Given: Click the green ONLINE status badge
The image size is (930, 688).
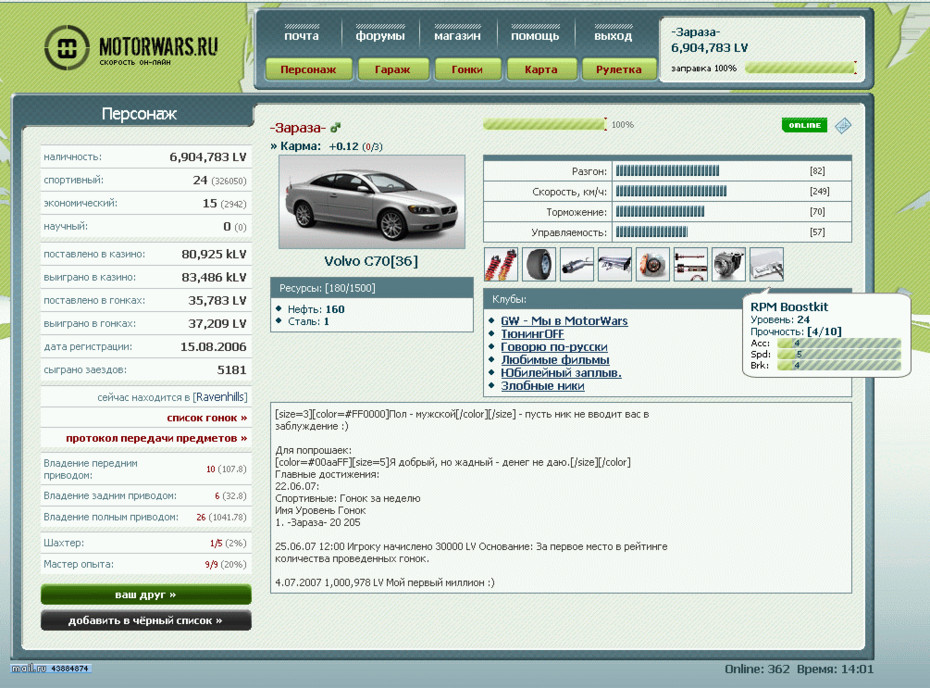Looking at the screenshot, I should point(804,125).
